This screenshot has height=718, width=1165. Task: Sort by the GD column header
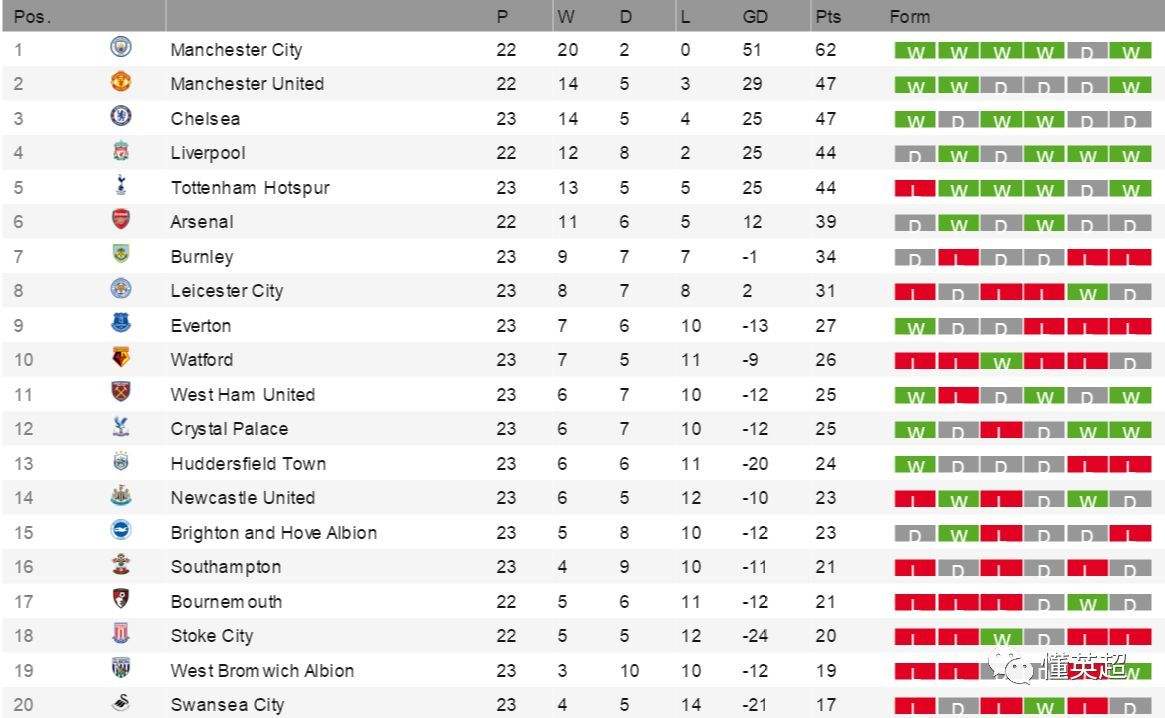pos(755,16)
